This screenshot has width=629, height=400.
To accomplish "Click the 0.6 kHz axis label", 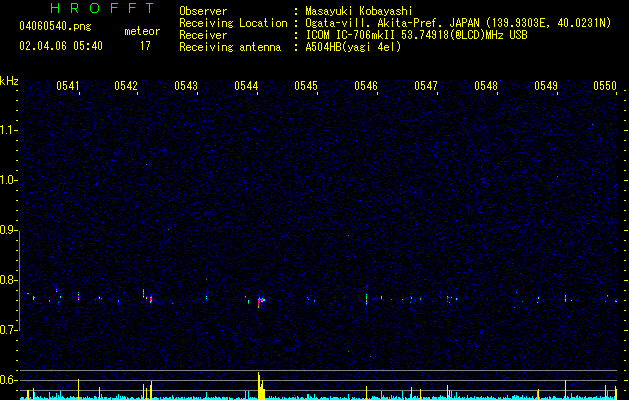I will (8, 380).
